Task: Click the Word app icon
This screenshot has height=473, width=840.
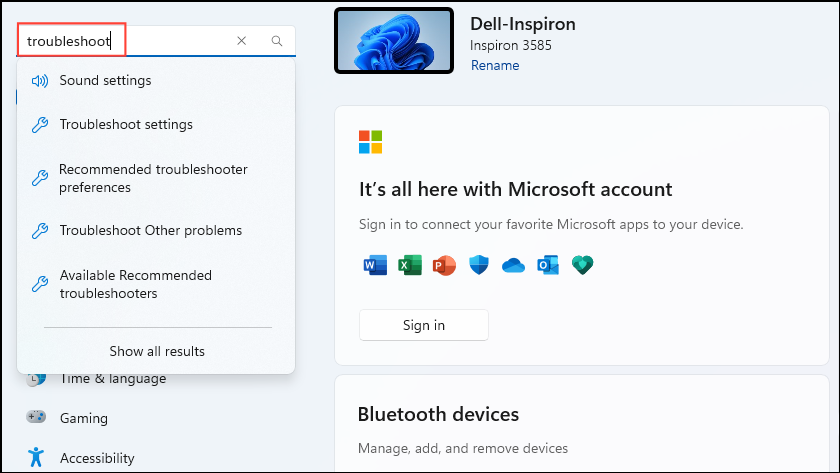Action: click(375, 265)
